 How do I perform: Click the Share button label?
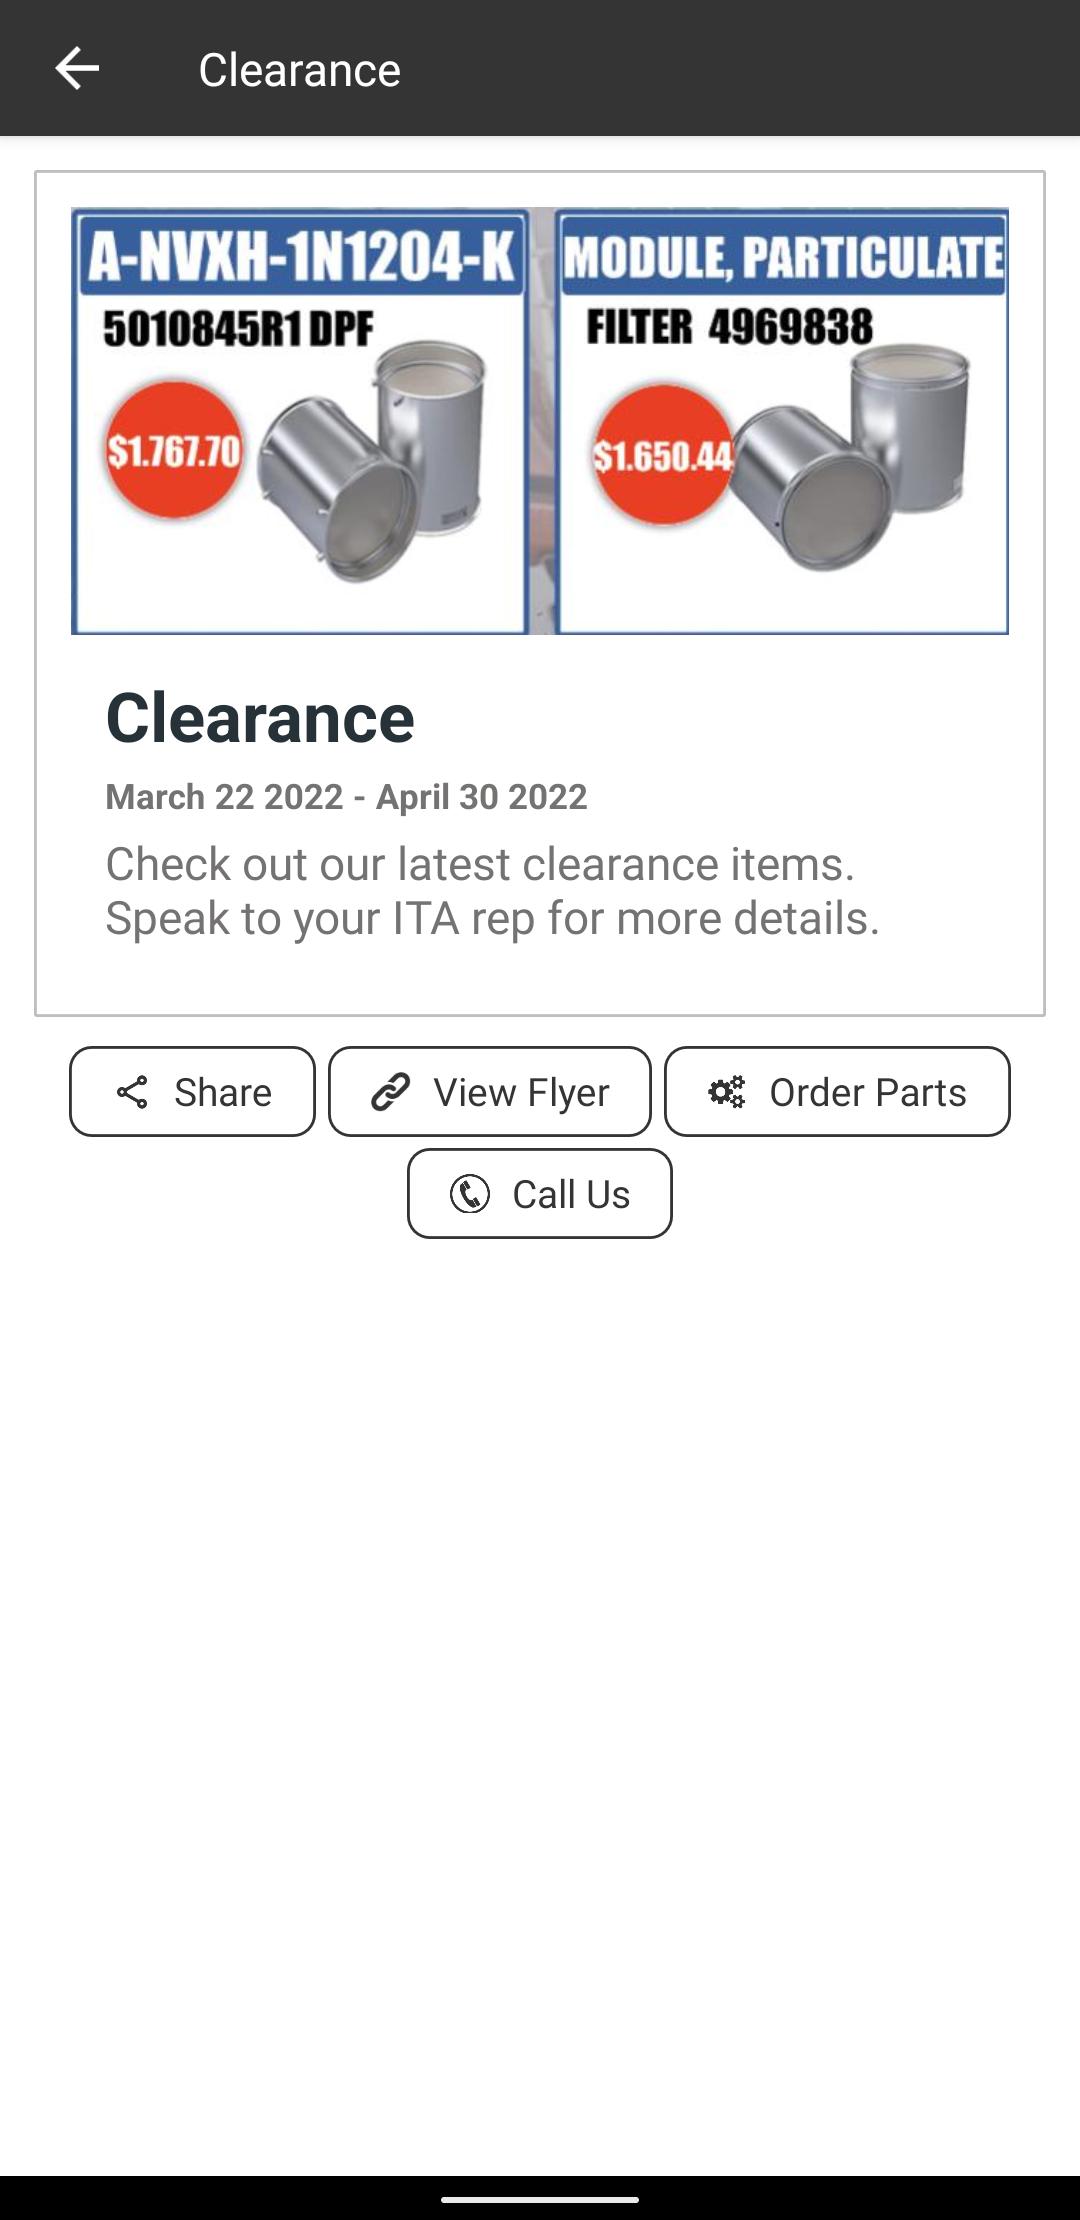pyautogui.click(x=223, y=1092)
